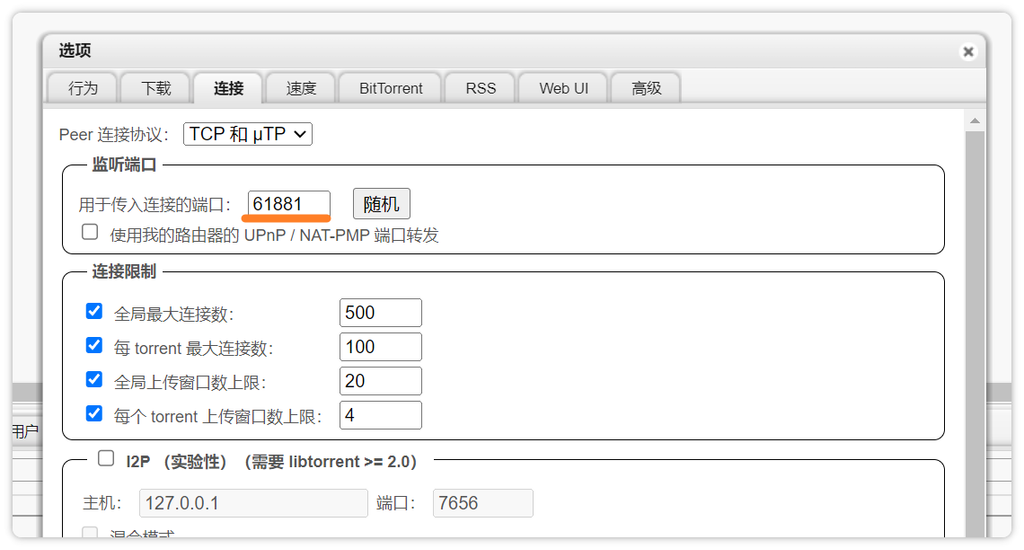Toggle 每 torrent 最大连接数 checkbox
The height and width of the screenshot is (550, 1024).
[x=94, y=345]
